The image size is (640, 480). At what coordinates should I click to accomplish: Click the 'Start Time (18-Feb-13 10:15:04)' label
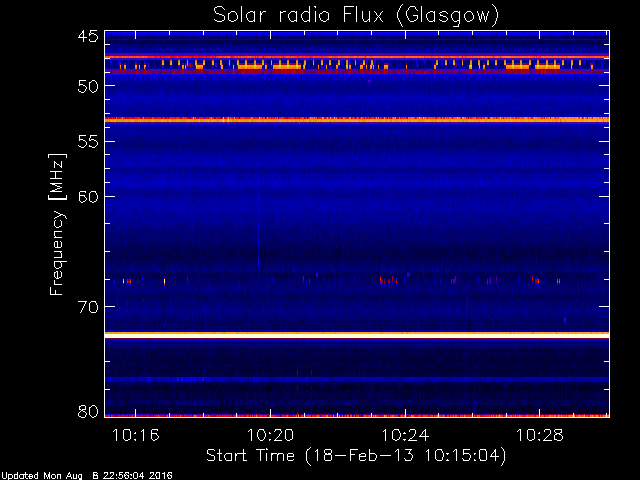[356, 456]
